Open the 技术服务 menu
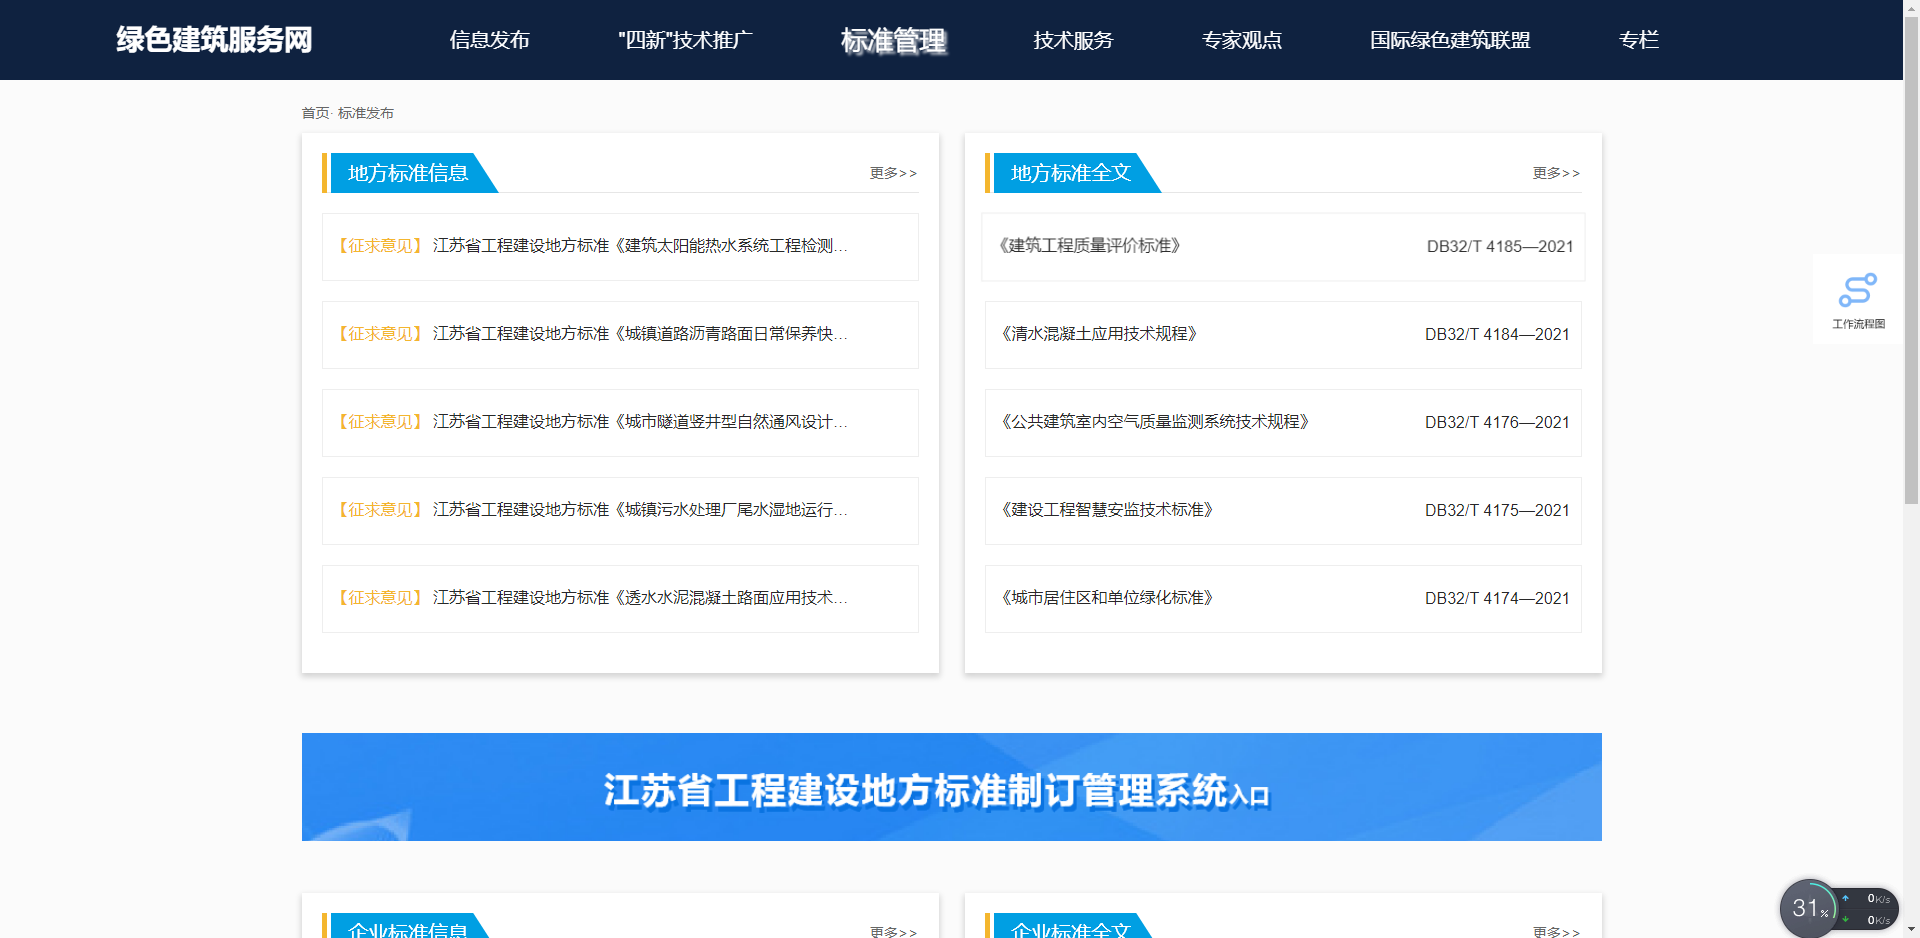The height and width of the screenshot is (938, 1920). pyautogui.click(x=1073, y=40)
